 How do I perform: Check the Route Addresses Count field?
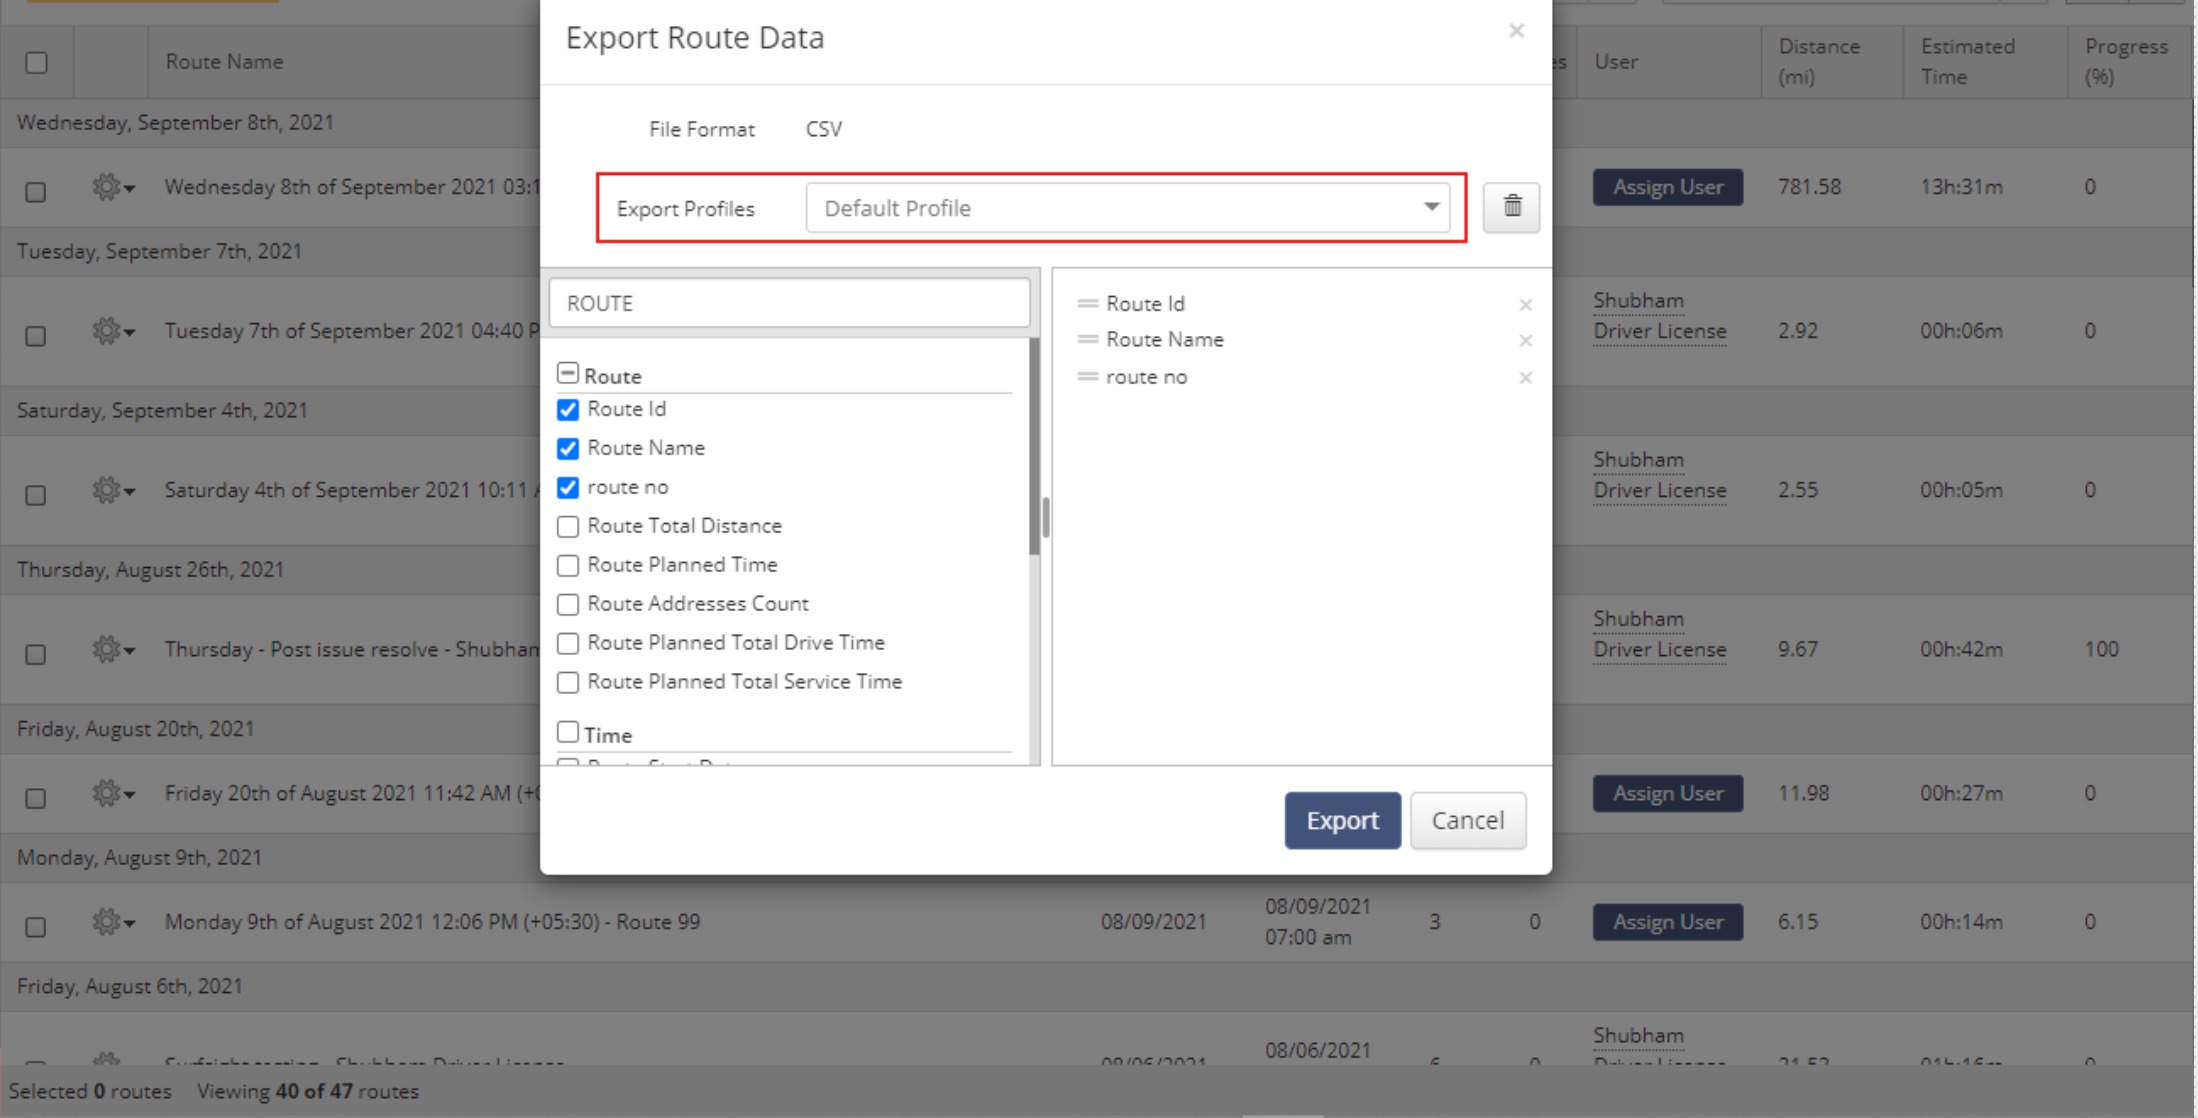[568, 605]
